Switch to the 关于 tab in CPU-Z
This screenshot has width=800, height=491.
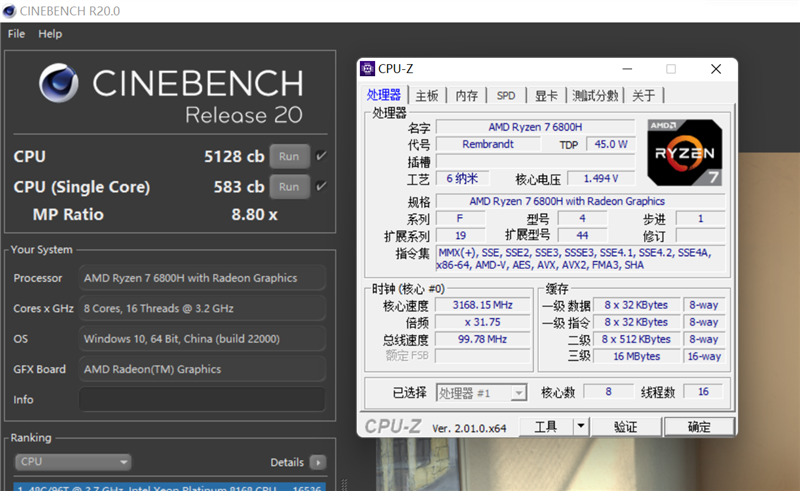[x=644, y=95]
